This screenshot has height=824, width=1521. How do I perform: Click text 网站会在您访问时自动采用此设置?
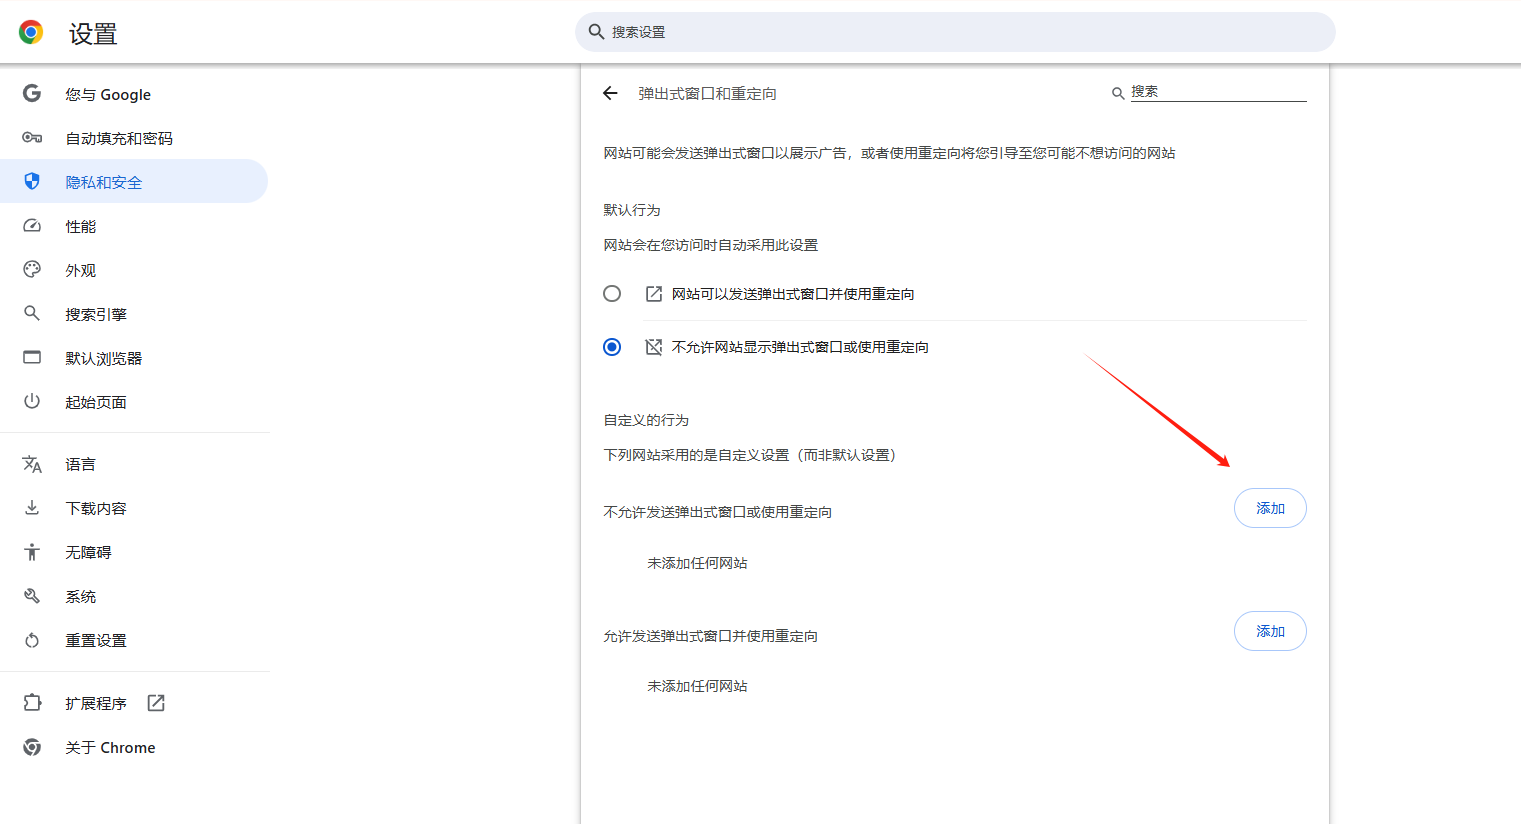pyautogui.click(x=710, y=245)
